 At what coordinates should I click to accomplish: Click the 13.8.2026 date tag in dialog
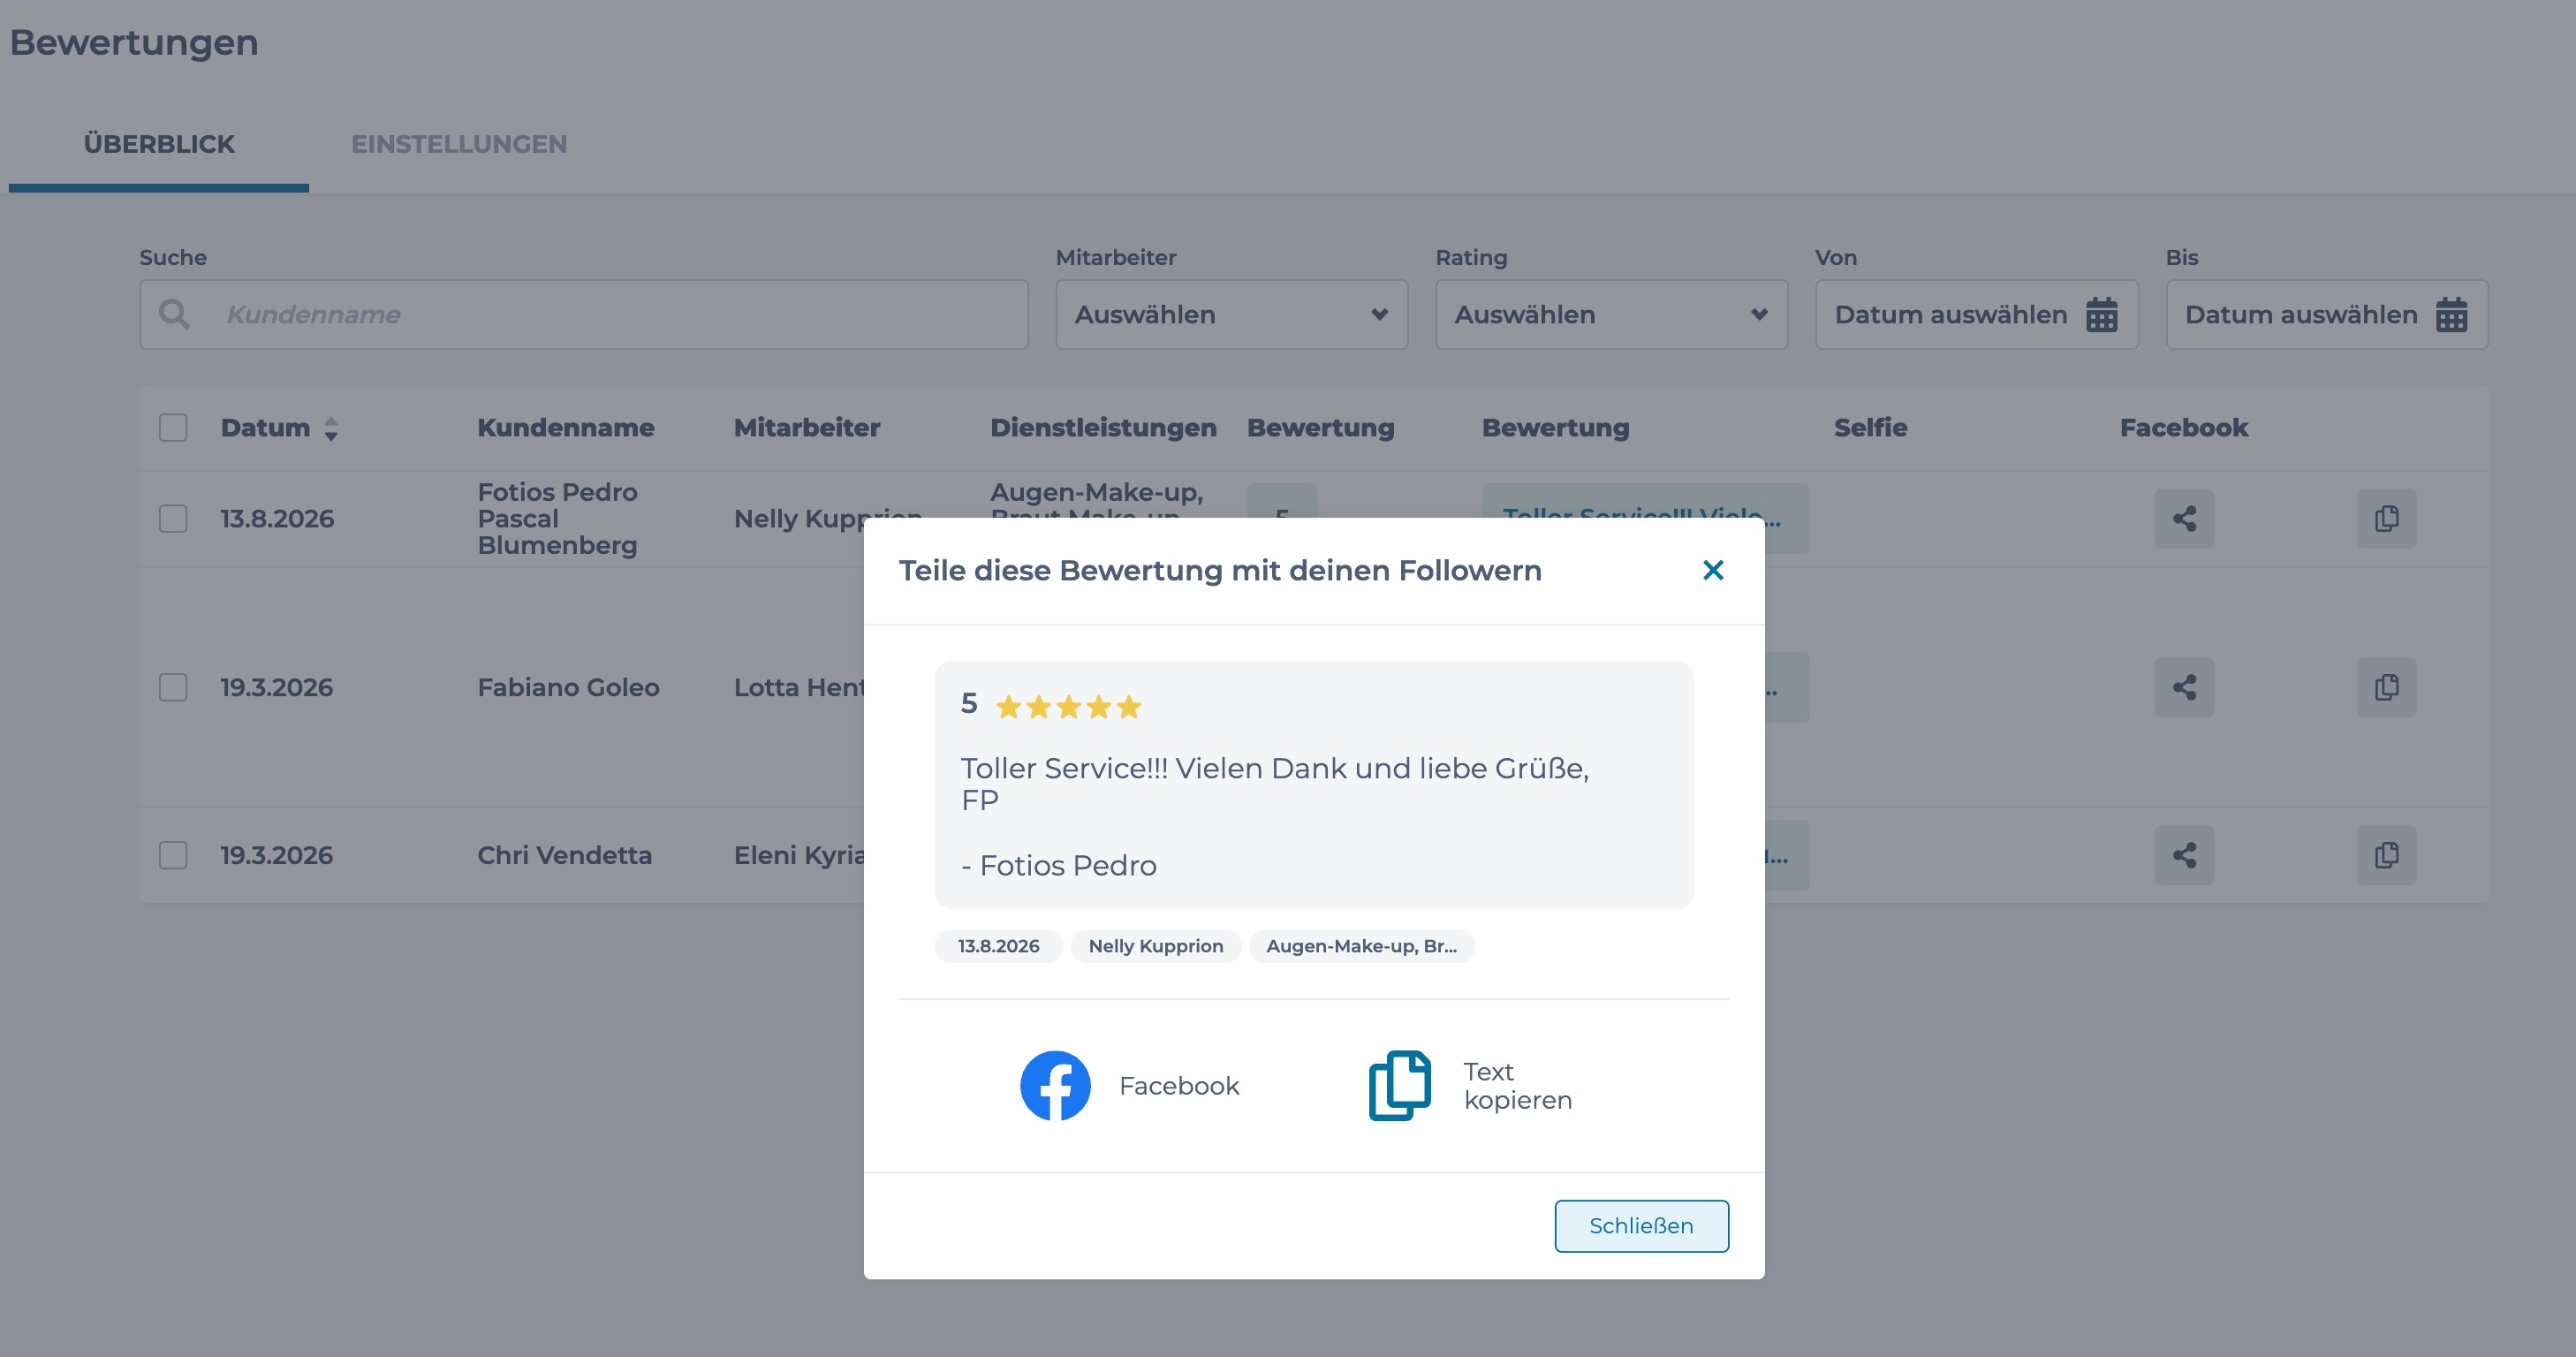click(998, 946)
